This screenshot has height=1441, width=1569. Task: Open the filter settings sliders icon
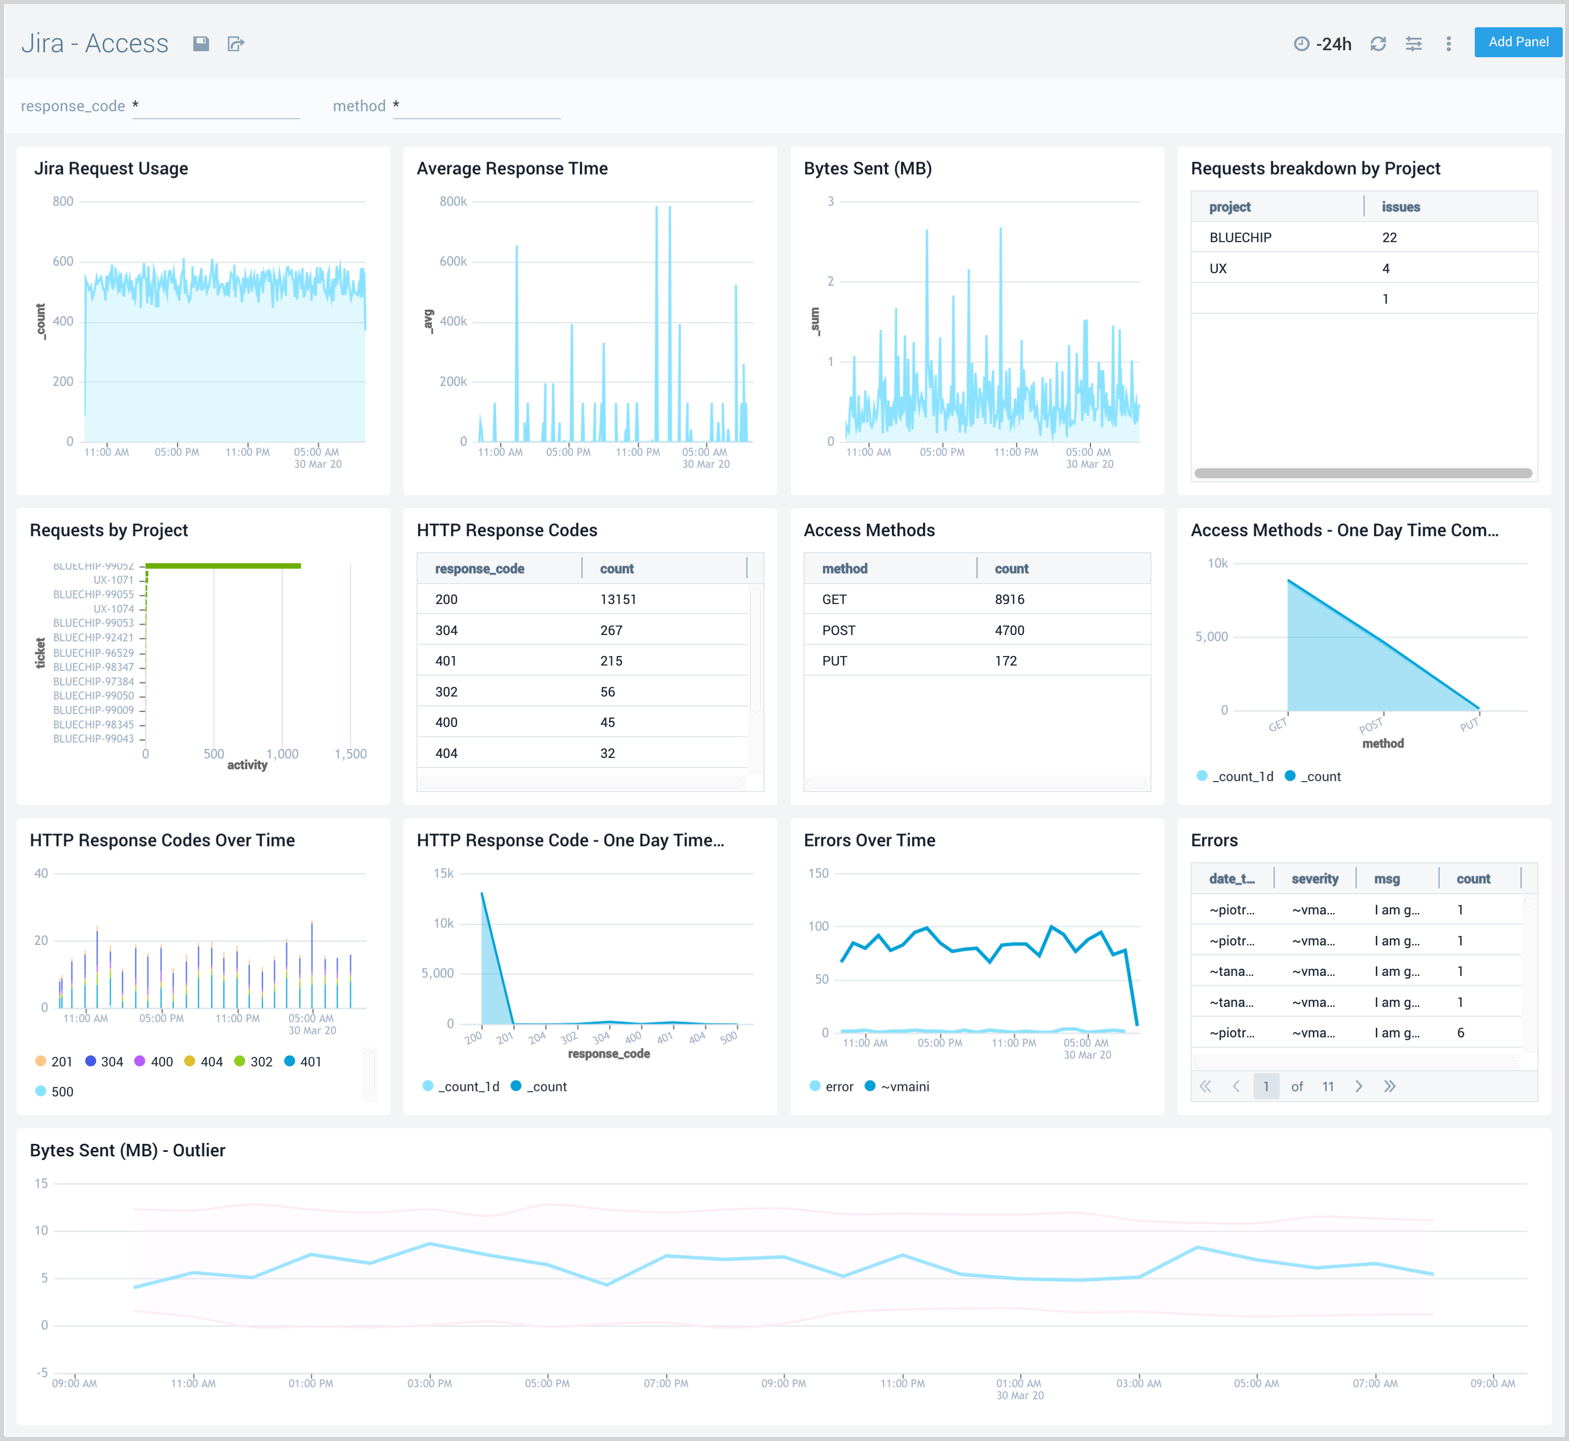(x=1413, y=44)
